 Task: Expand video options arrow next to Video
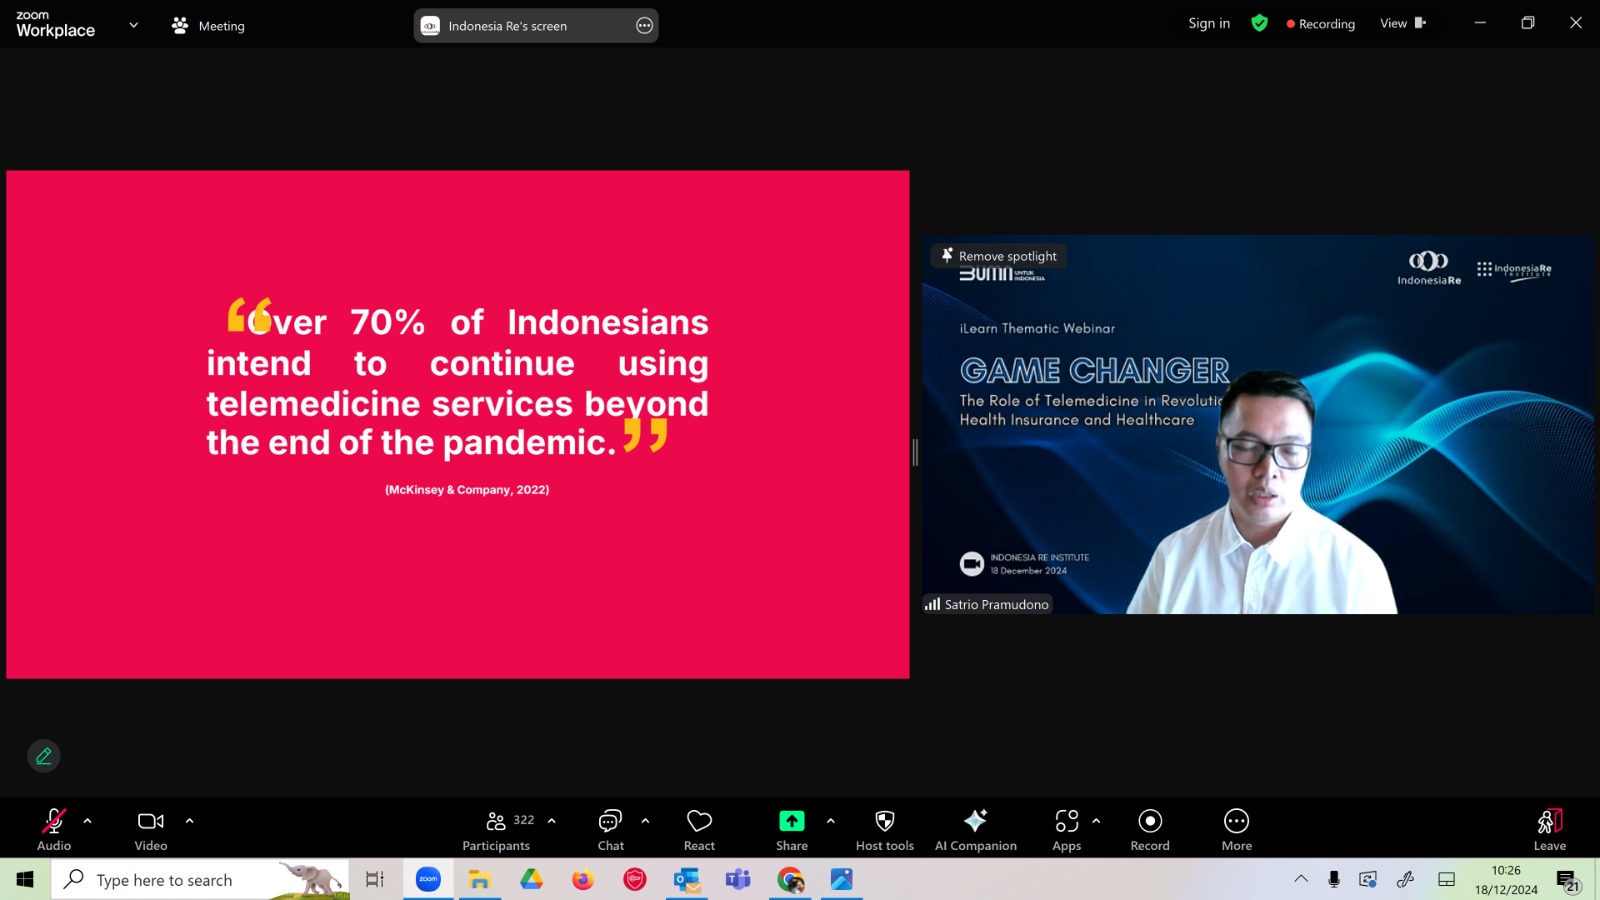point(190,821)
